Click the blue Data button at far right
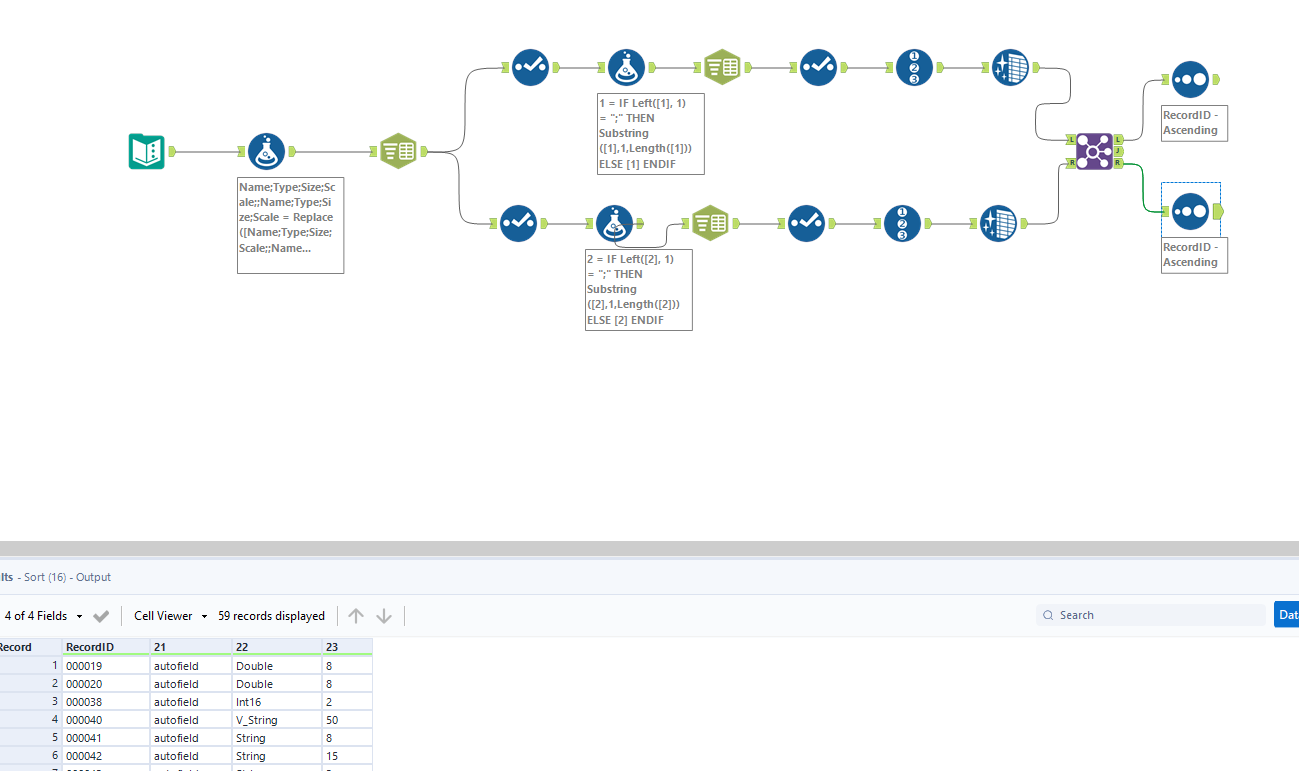The height and width of the screenshot is (771, 1299). click(1287, 614)
